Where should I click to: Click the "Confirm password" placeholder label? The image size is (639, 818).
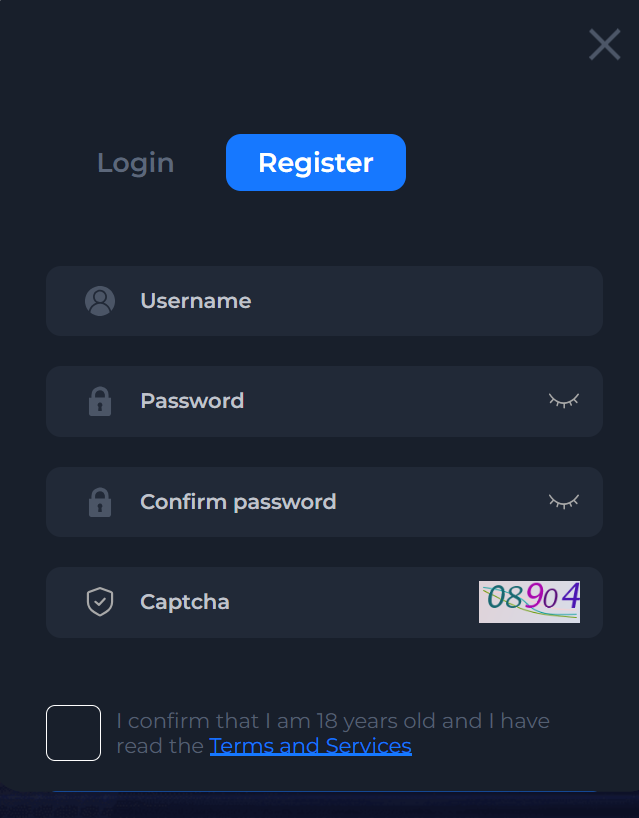238,502
